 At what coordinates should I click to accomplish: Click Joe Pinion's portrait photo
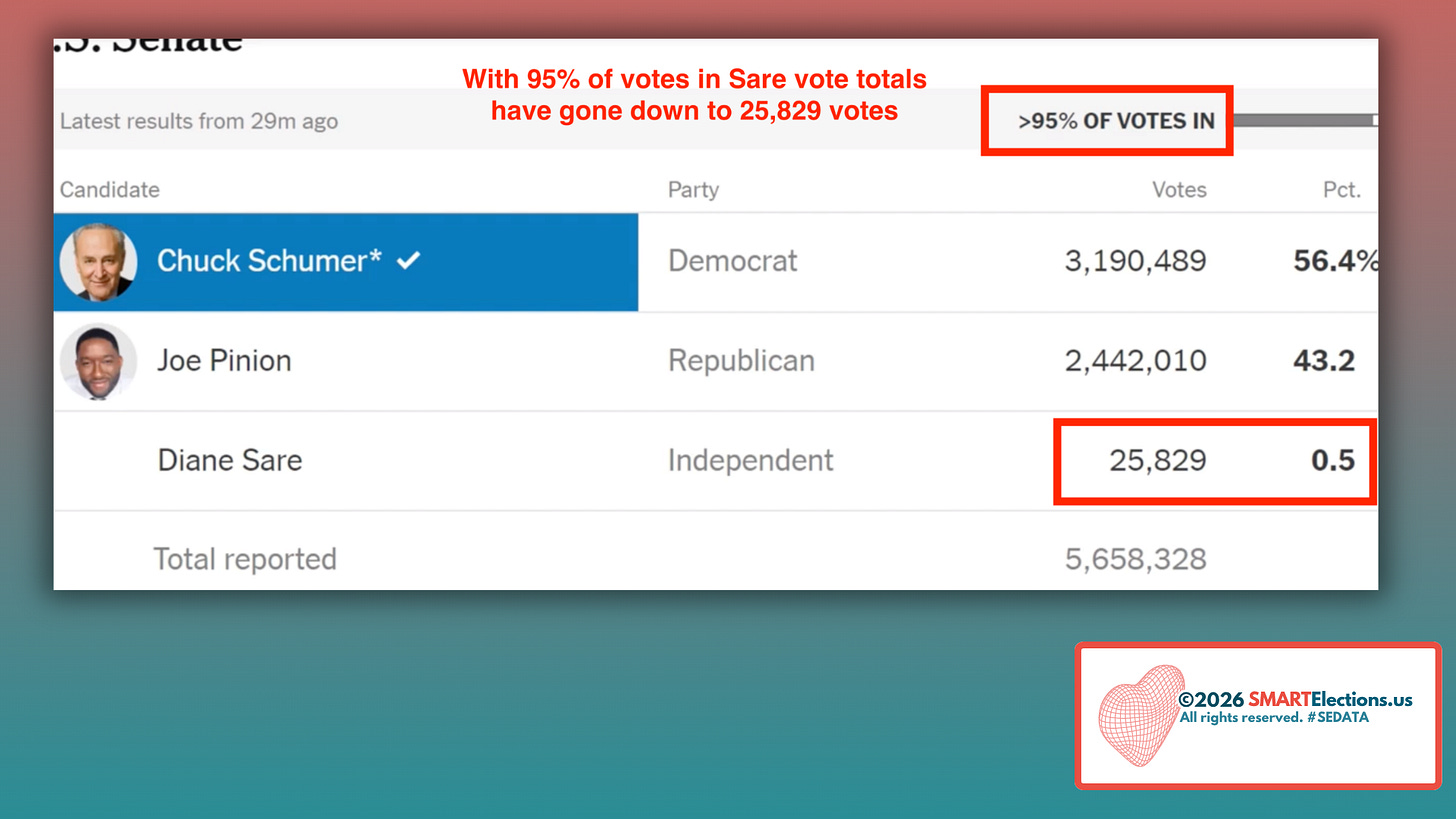click(98, 362)
